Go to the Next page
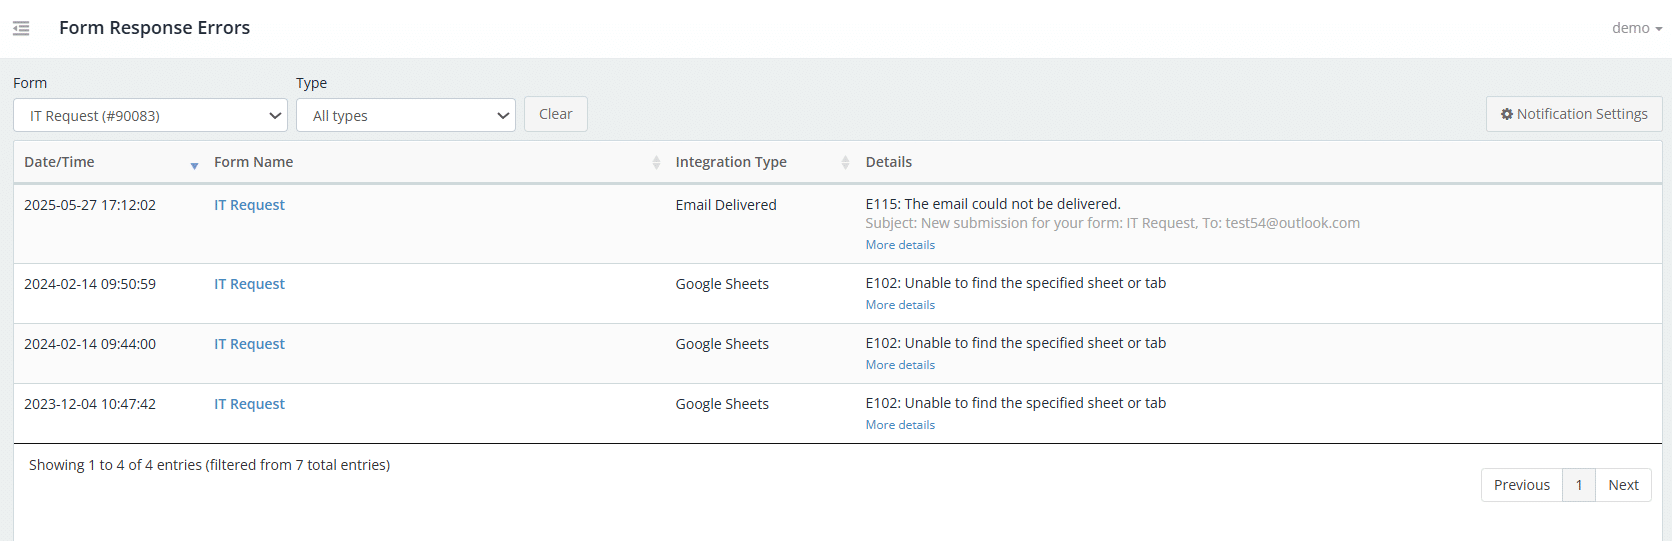Image resolution: width=1672 pixels, height=541 pixels. [1623, 485]
